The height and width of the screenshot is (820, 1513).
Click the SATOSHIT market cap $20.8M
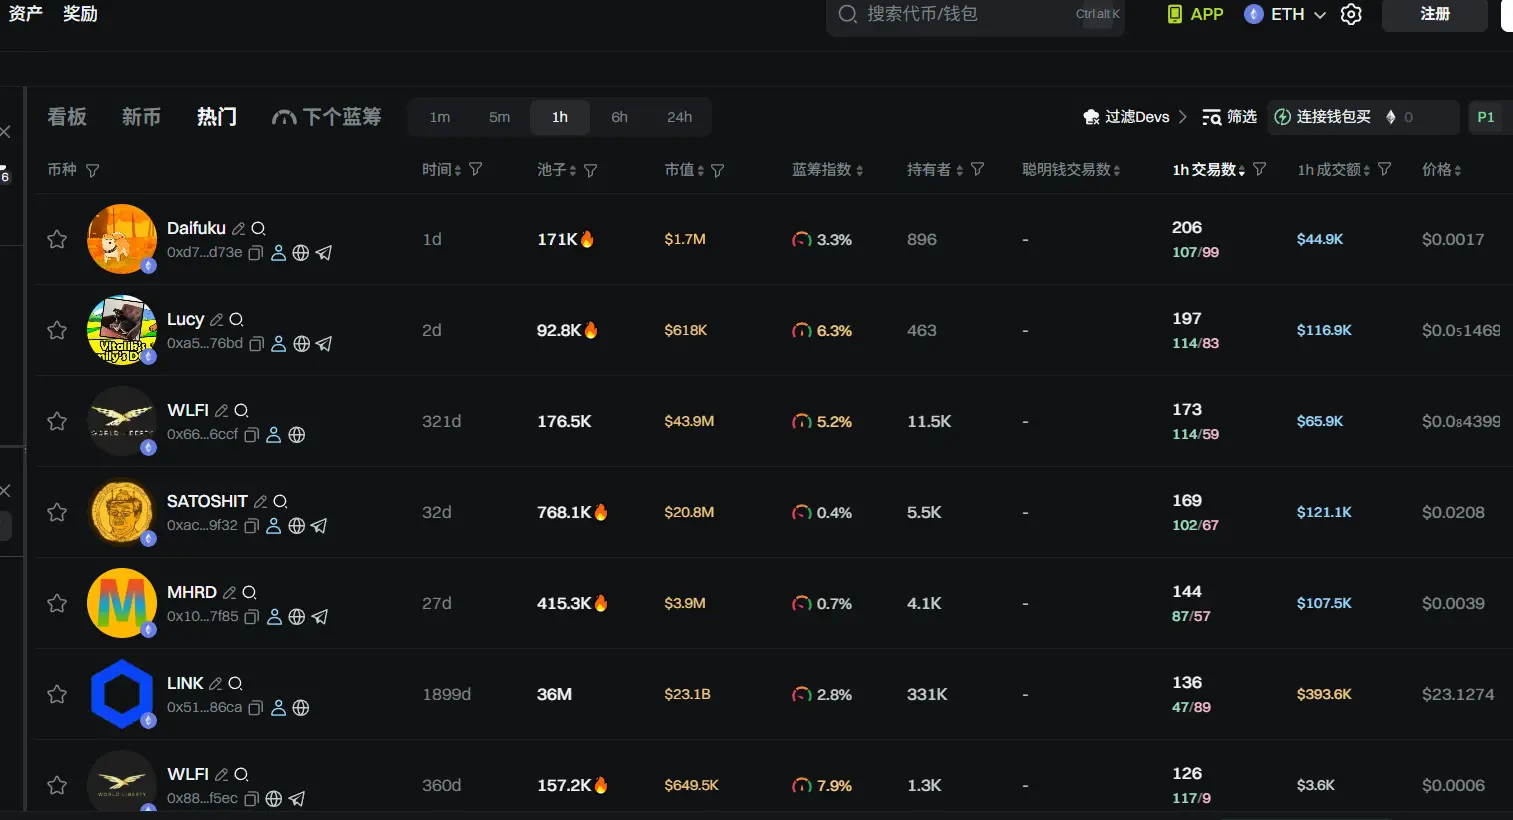click(x=689, y=512)
